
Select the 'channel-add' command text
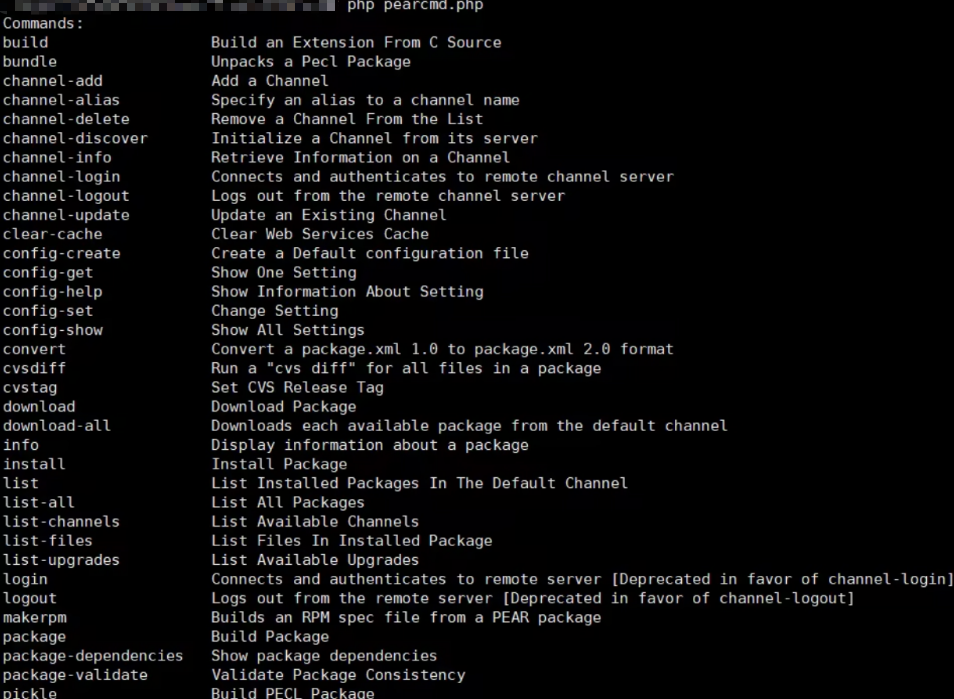pos(53,81)
